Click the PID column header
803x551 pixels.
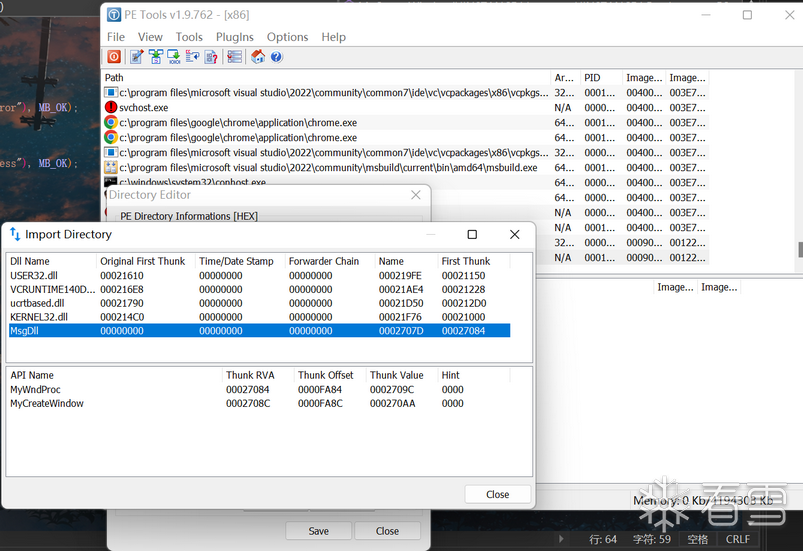[x=602, y=78]
